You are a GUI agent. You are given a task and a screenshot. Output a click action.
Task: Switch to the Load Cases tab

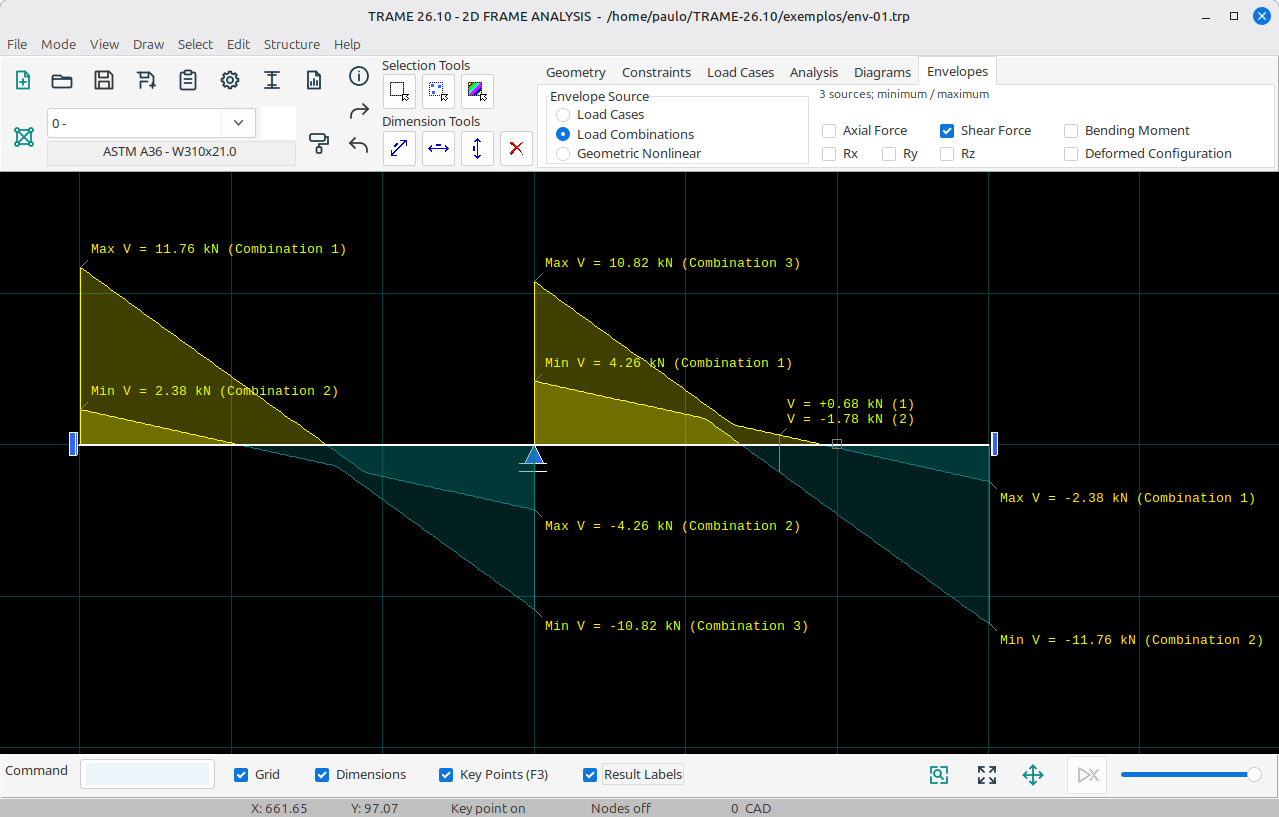tap(740, 72)
